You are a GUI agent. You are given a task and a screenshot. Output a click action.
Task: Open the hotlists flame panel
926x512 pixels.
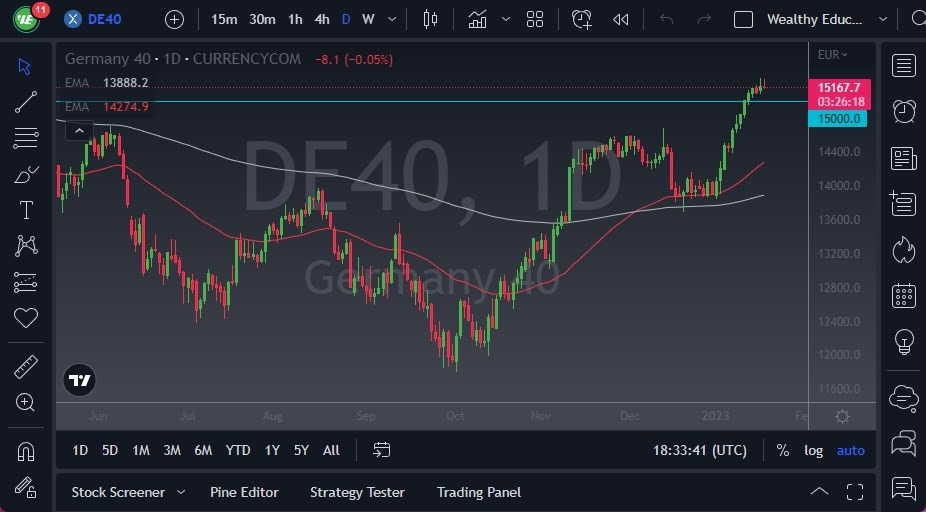click(x=904, y=250)
